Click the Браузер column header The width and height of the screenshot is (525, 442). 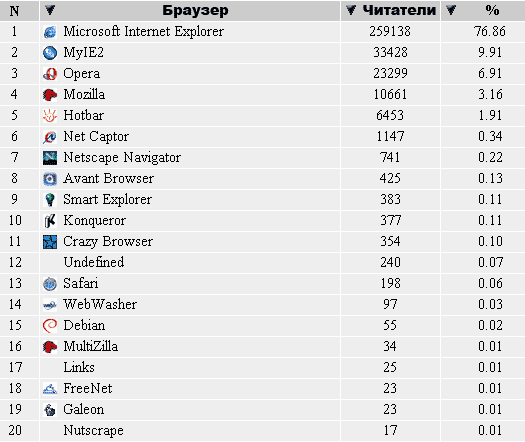tap(195, 11)
